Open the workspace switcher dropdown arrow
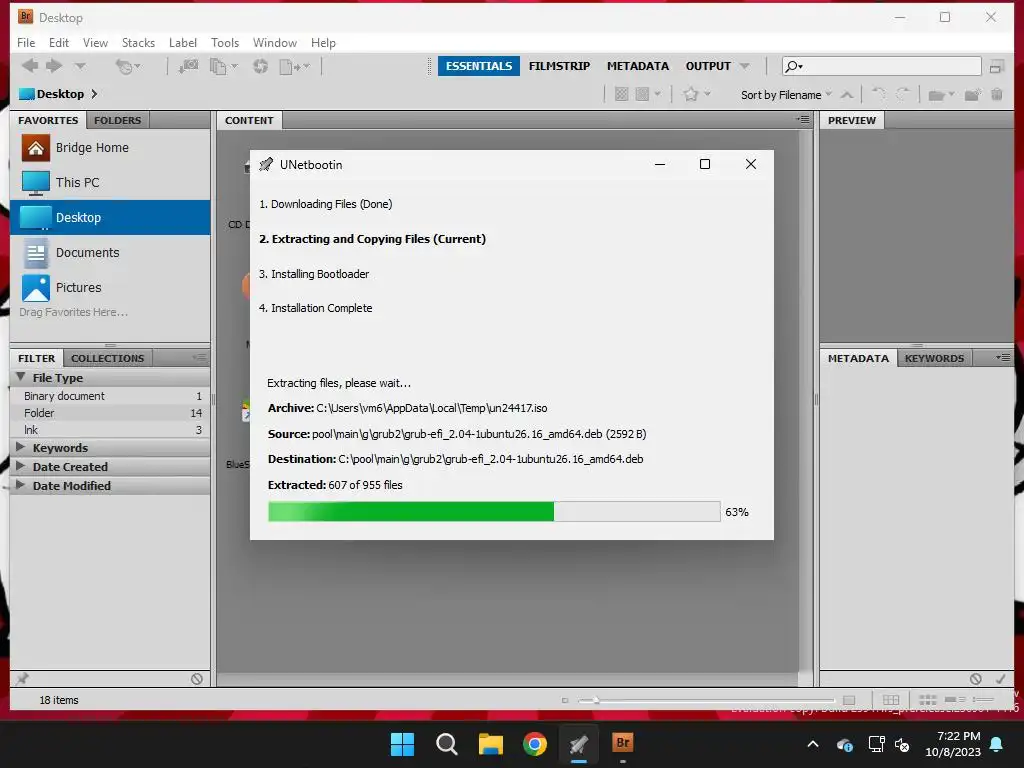This screenshot has height=768, width=1024. coord(744,66)
